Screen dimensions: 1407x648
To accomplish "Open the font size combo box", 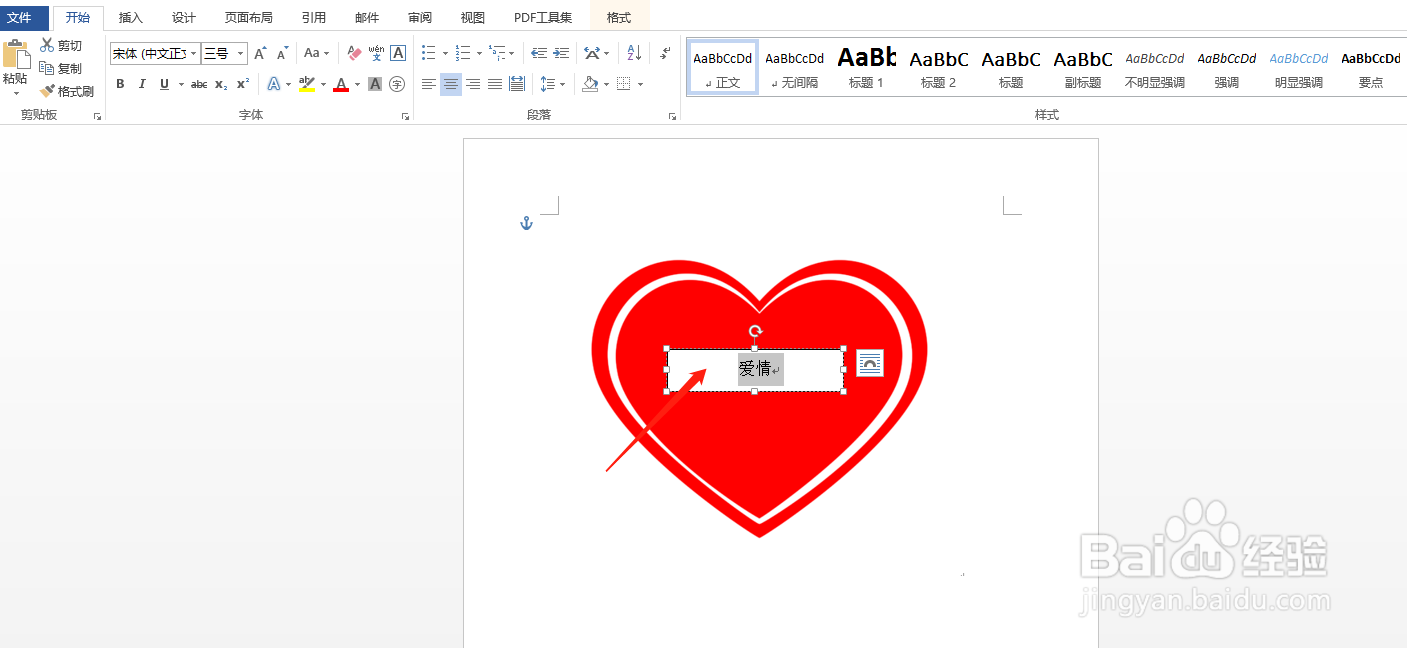I will click(x=225, y=53).
